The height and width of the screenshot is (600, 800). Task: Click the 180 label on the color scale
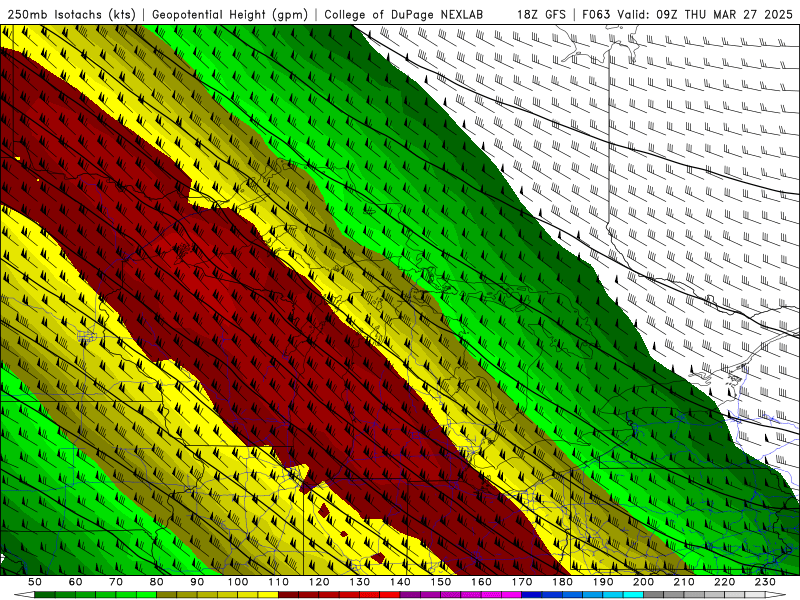click(562, 582)
